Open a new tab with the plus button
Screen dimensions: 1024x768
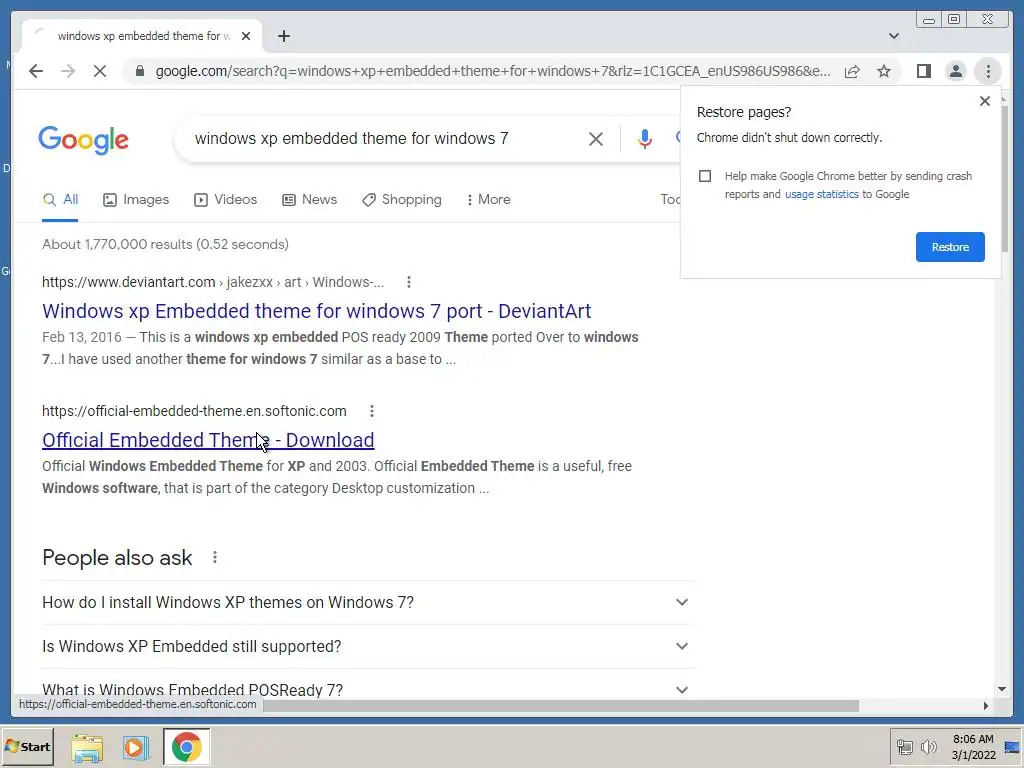[283, 37]
